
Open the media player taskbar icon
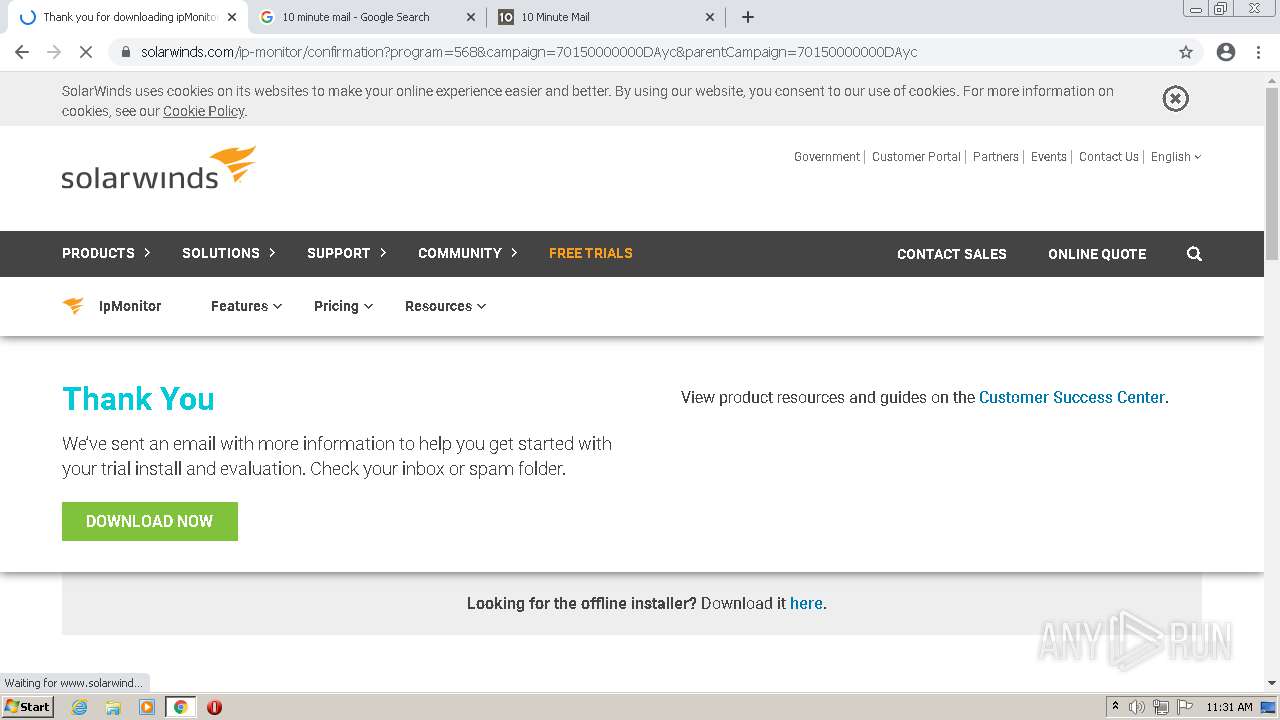pos(147,707)
